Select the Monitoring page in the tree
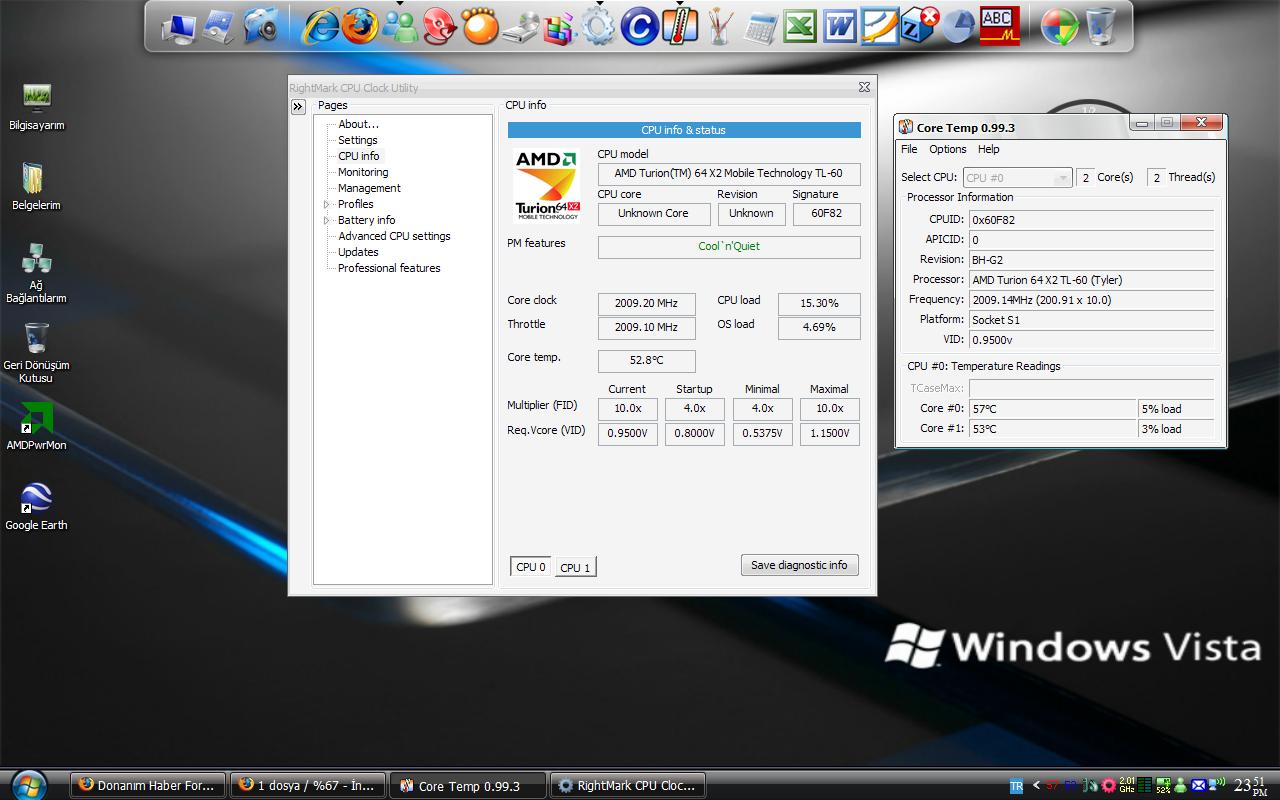1280x800 pixels. (363, 172)
